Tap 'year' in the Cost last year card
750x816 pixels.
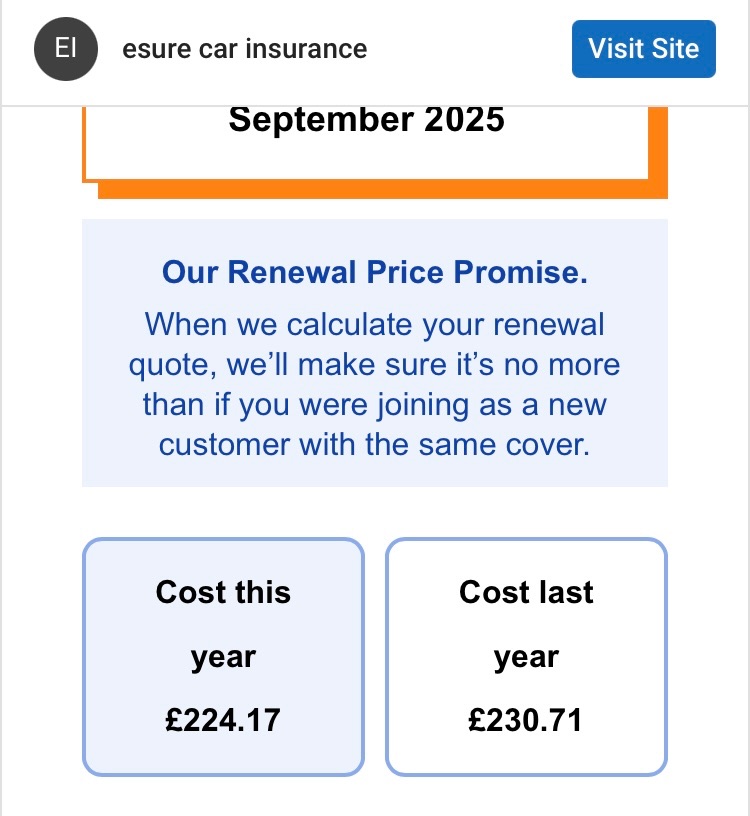[x=526, y=658]
